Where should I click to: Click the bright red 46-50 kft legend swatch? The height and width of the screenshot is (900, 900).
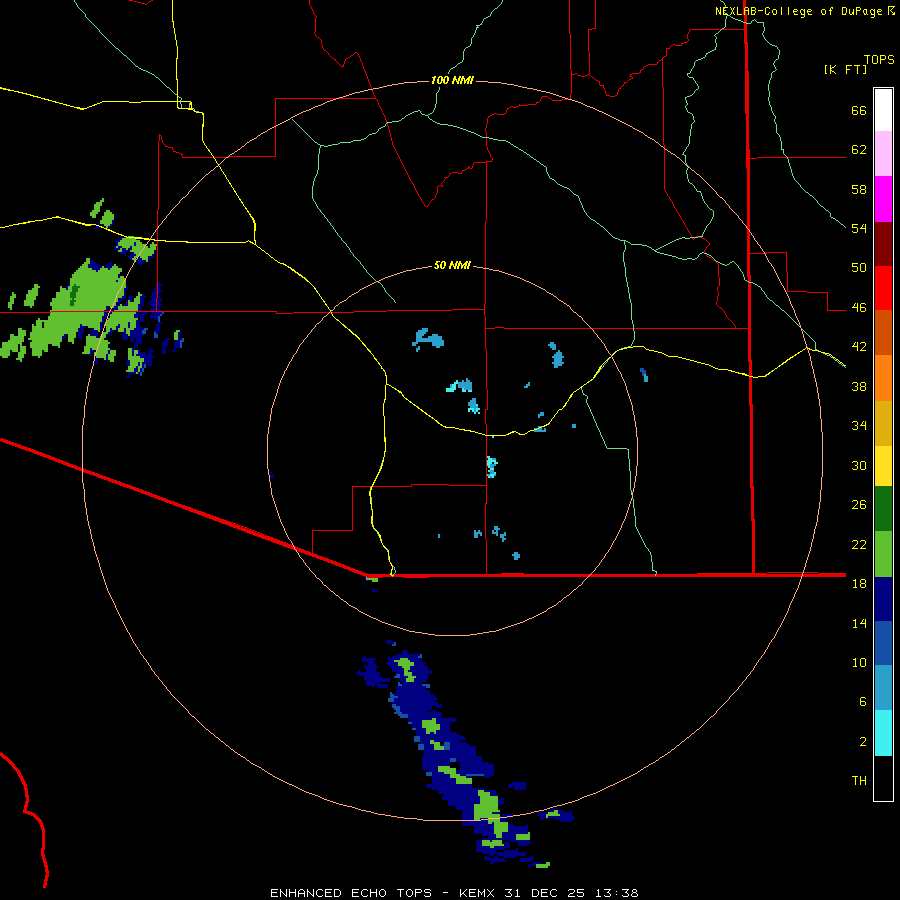pyautogui.click(x=883, y=288)
